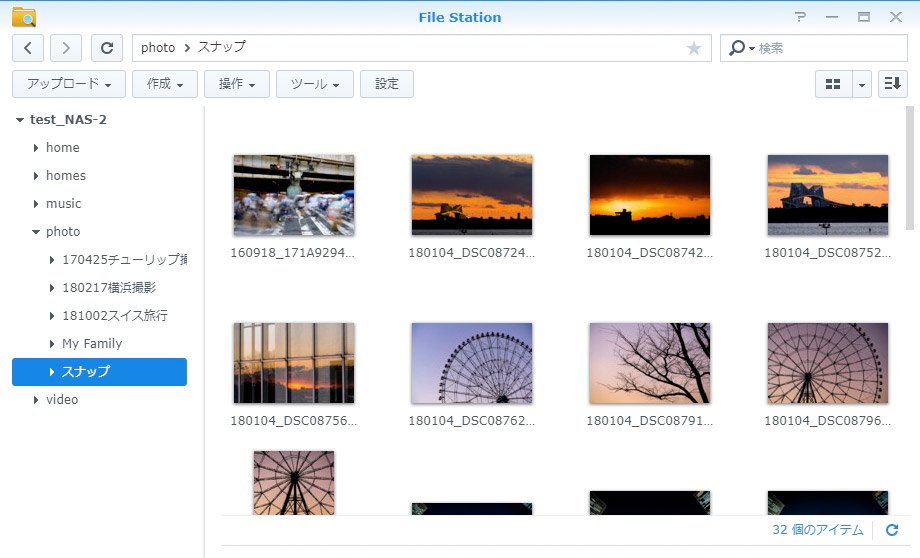Select thumbnail 180104_DSC08724 sunset photo
Screen dimensions: 920x558
(x=472, y=195)
